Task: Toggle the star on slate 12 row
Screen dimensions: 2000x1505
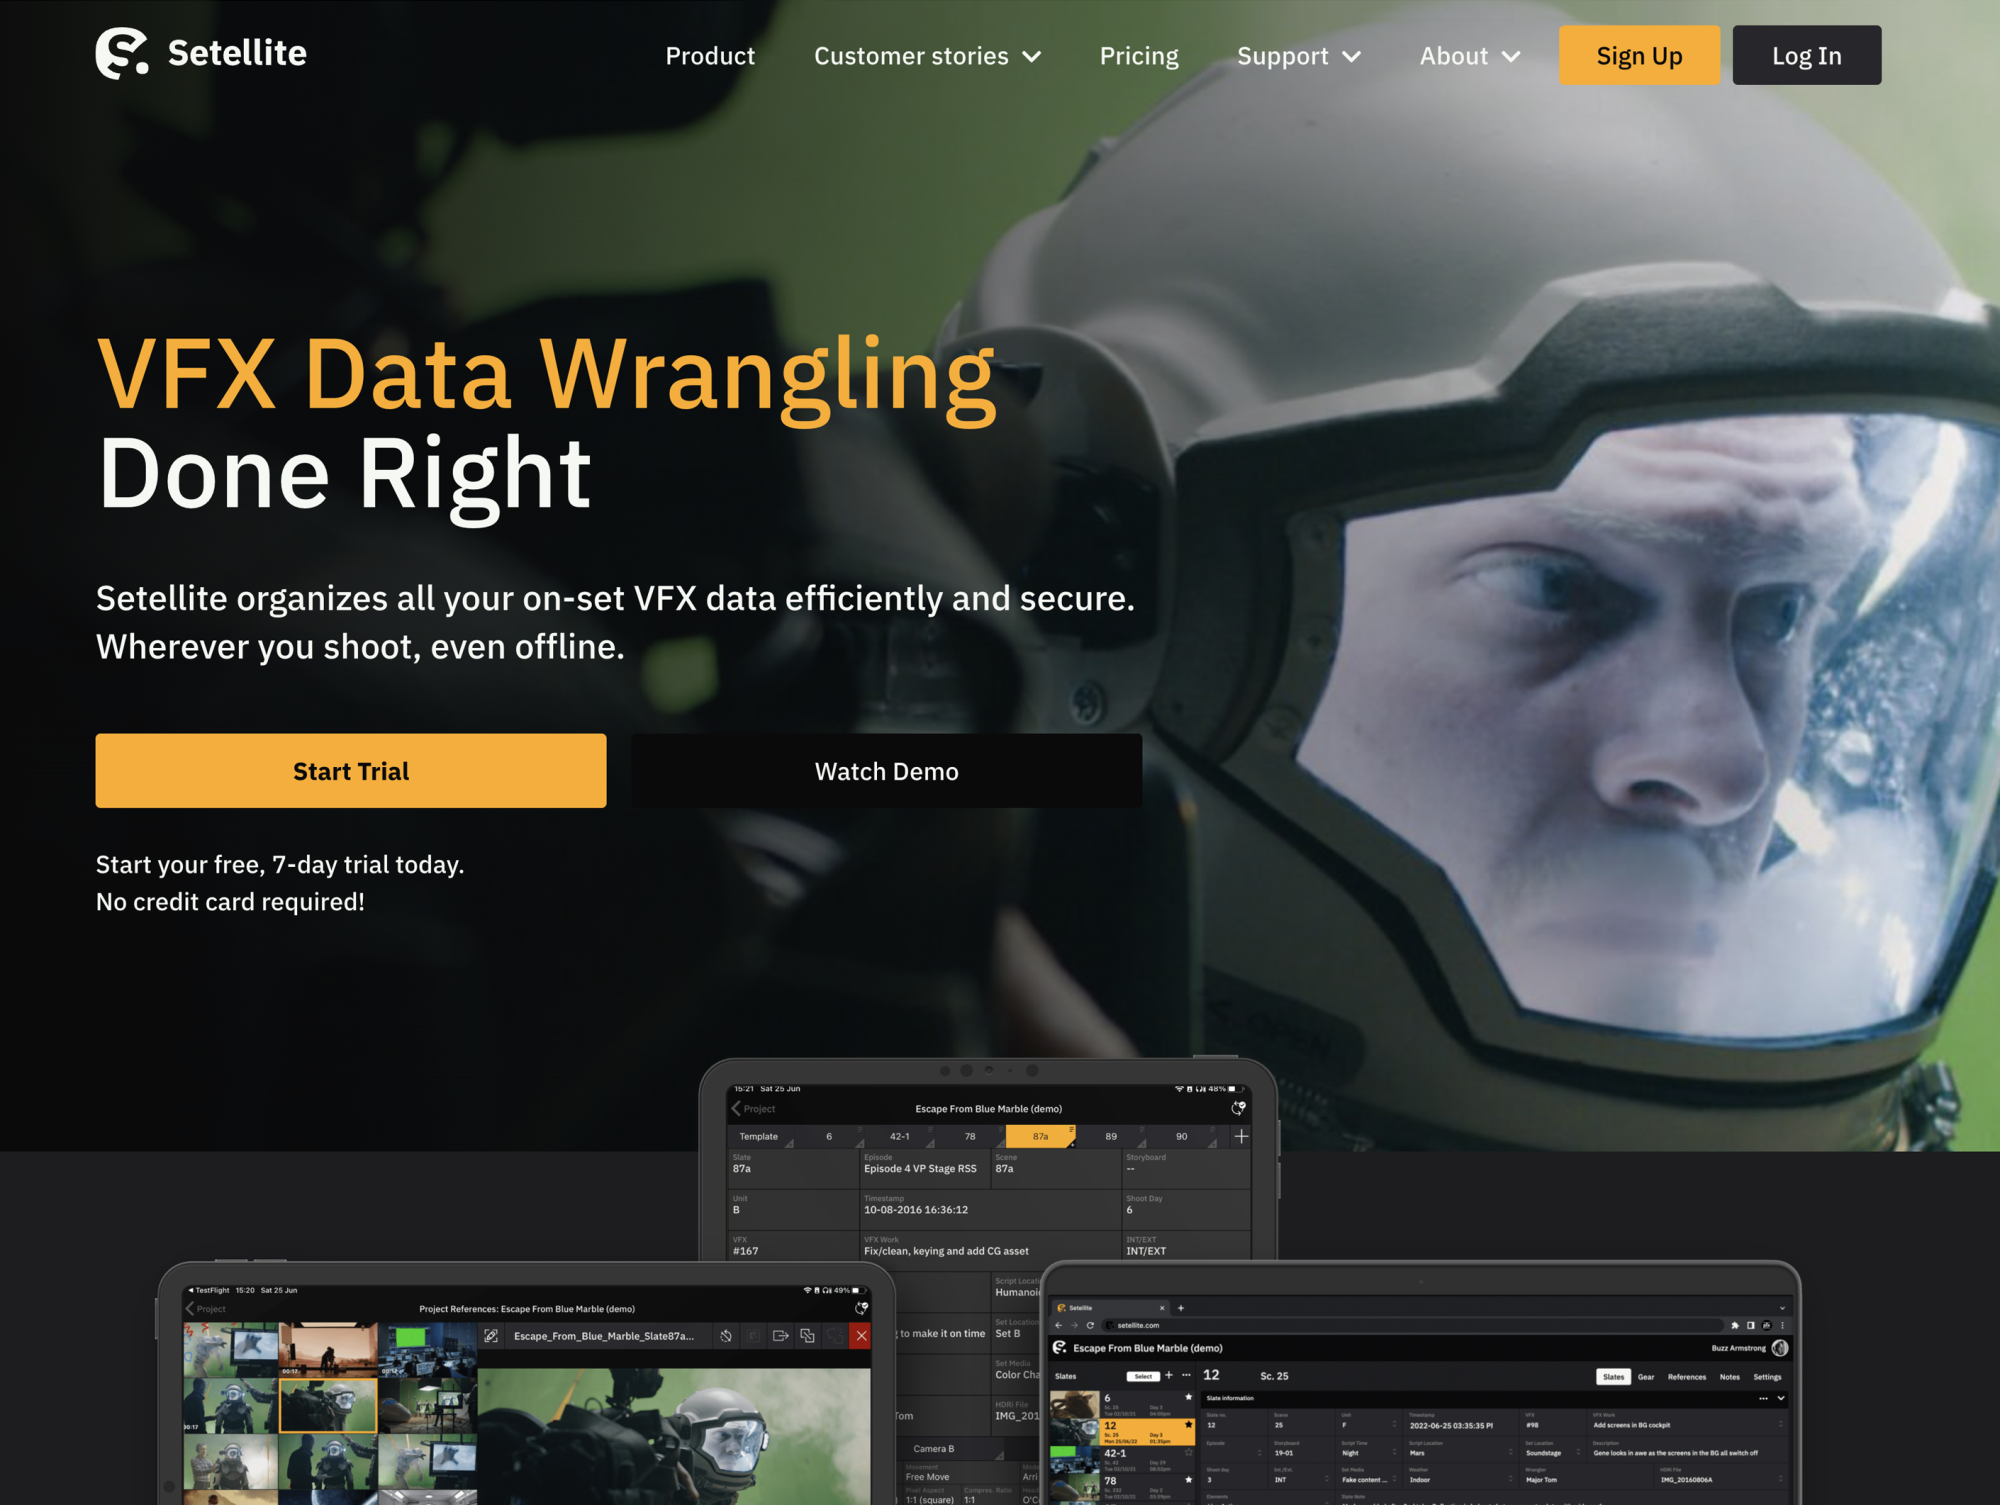Action: point(1188,1425)
